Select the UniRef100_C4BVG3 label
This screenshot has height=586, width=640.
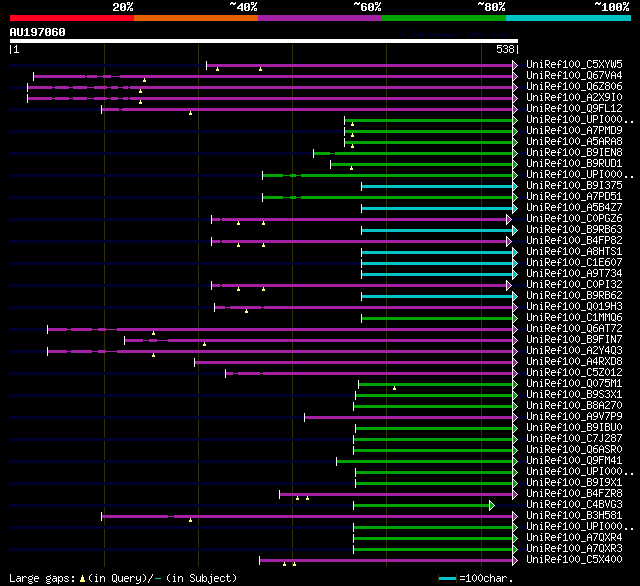click(x=574, y=505)
